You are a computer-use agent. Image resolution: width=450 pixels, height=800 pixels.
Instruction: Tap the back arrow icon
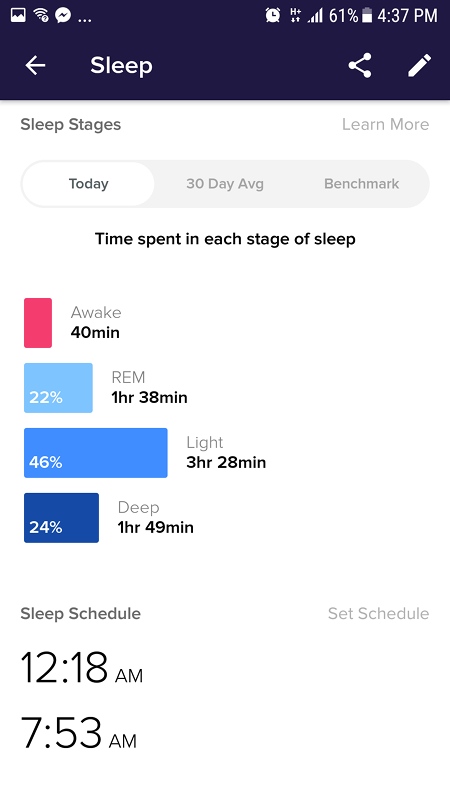tap(35, 65)
